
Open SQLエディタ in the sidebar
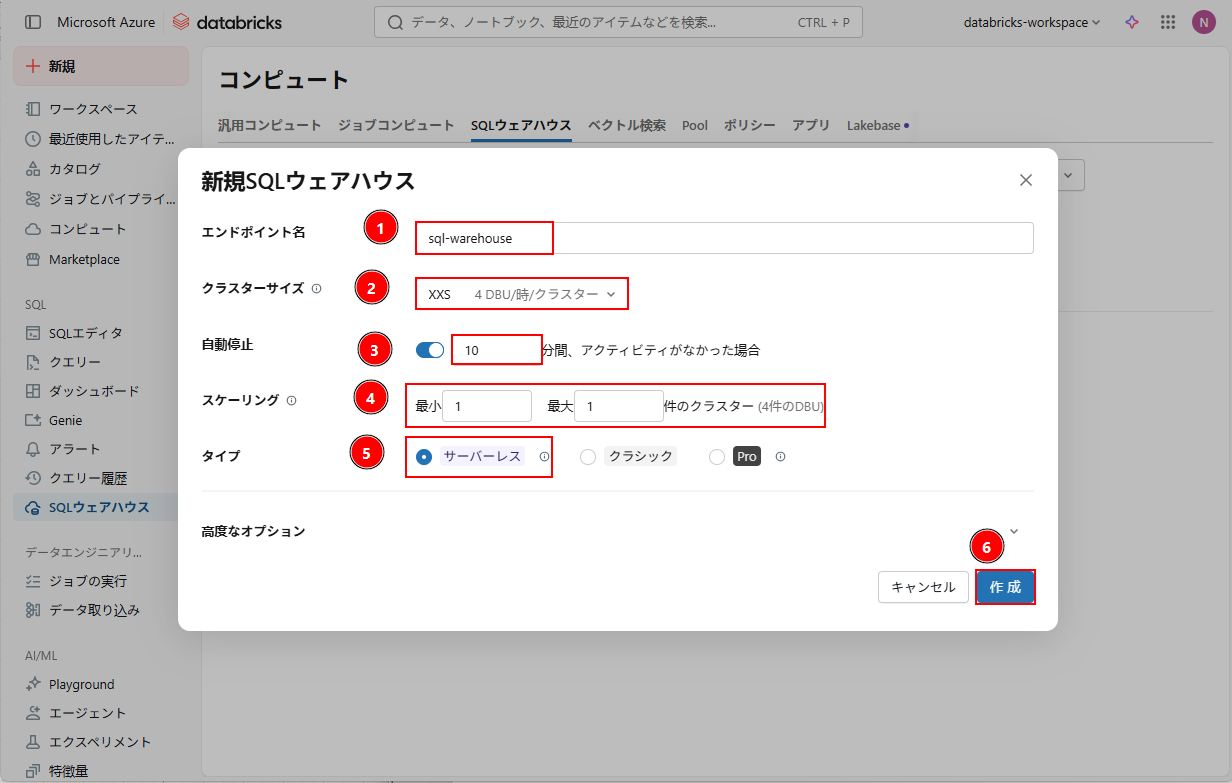coord(86,333)
